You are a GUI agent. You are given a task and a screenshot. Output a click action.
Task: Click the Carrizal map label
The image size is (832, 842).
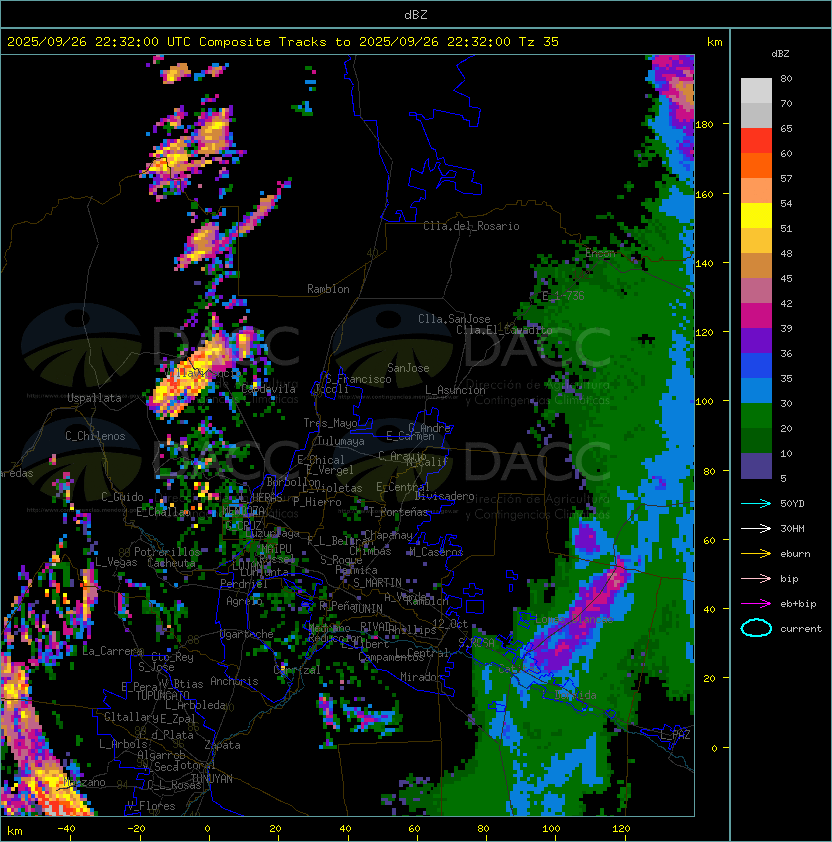[x=297, y=670]
